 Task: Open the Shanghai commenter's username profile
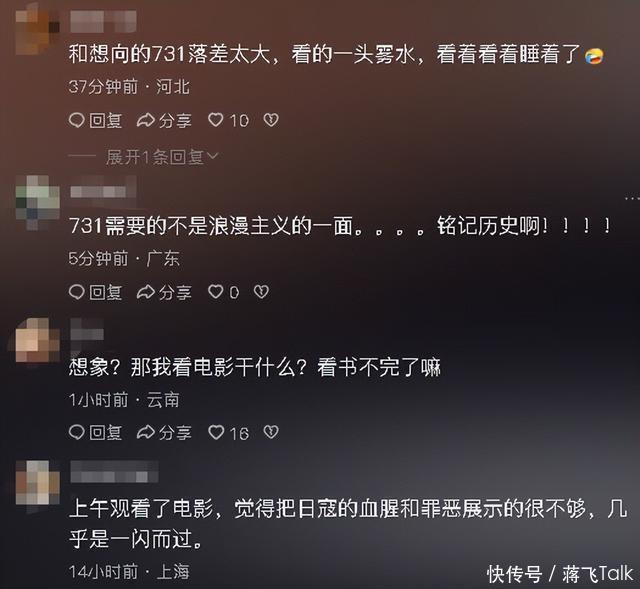tap(114, 471)
